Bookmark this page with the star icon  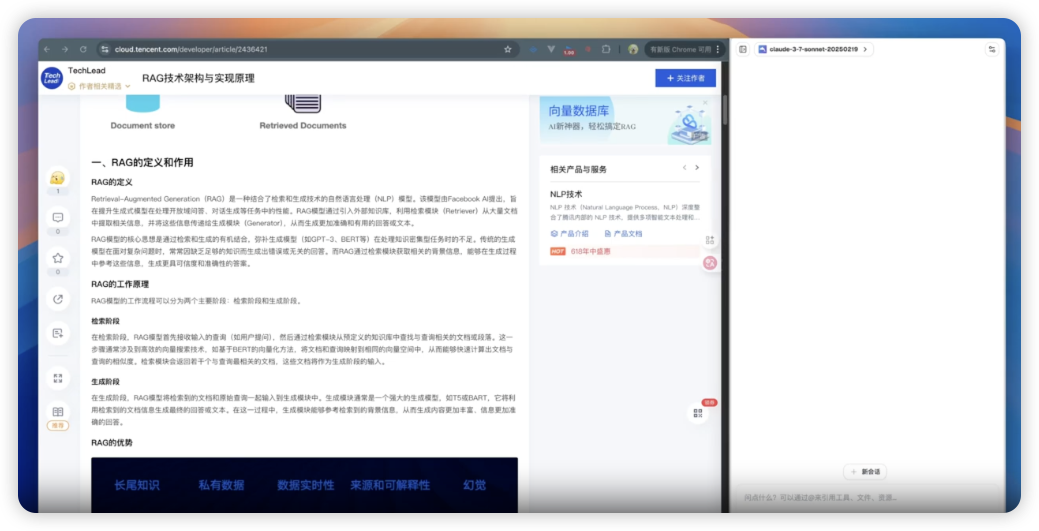point(508,49)
